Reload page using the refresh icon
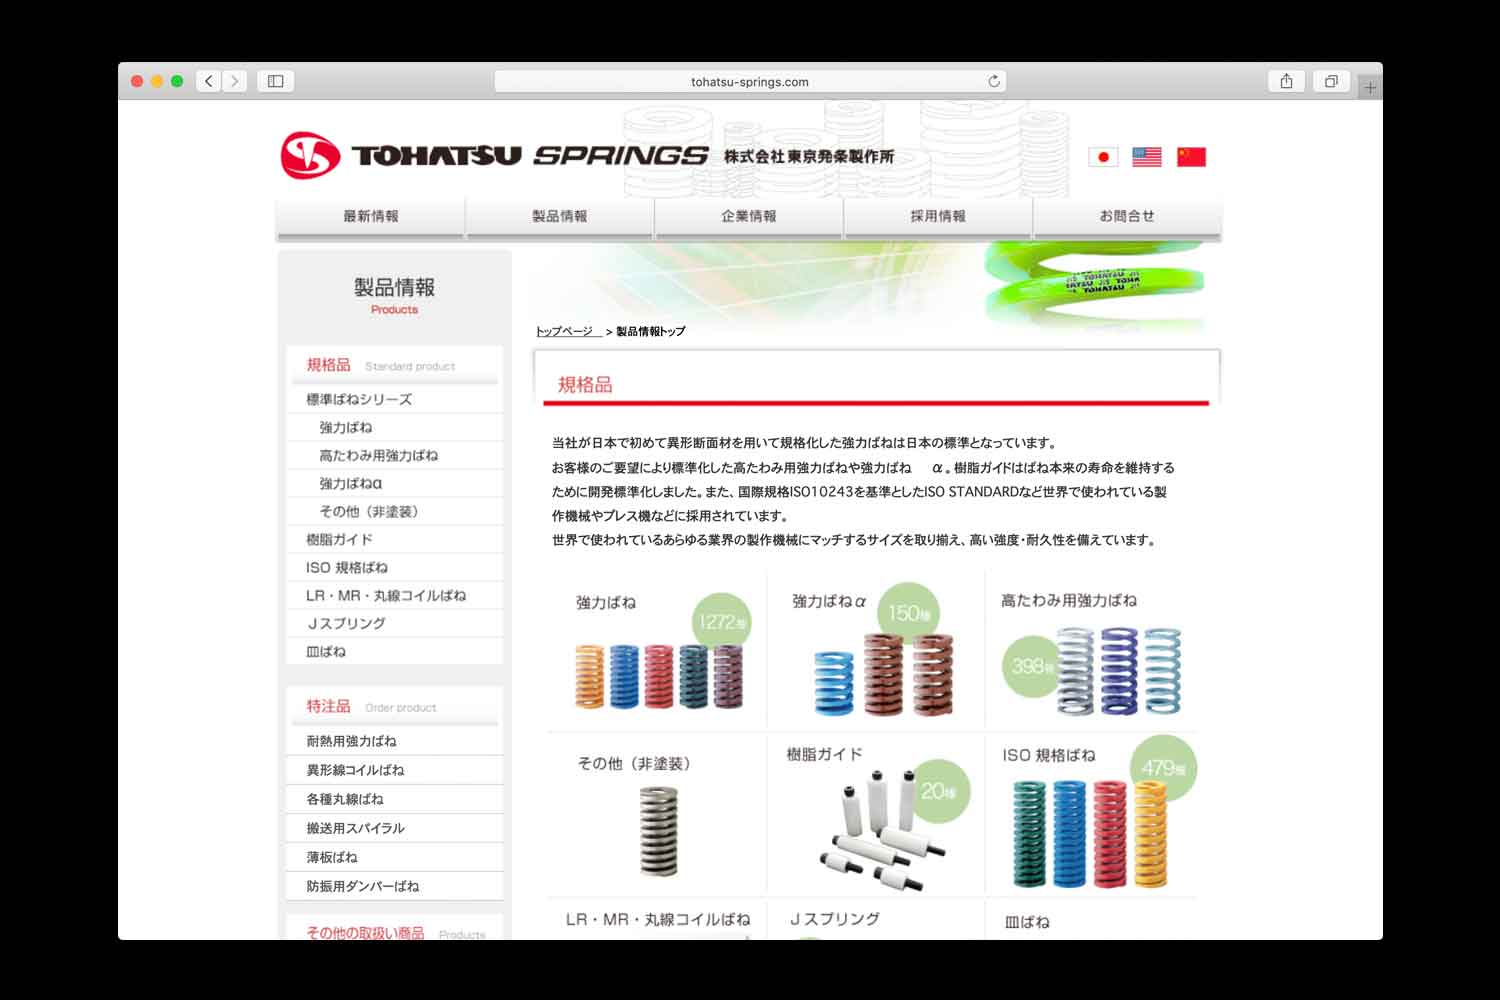This screenshot has width=1500, height=1000. pos(993,81)
